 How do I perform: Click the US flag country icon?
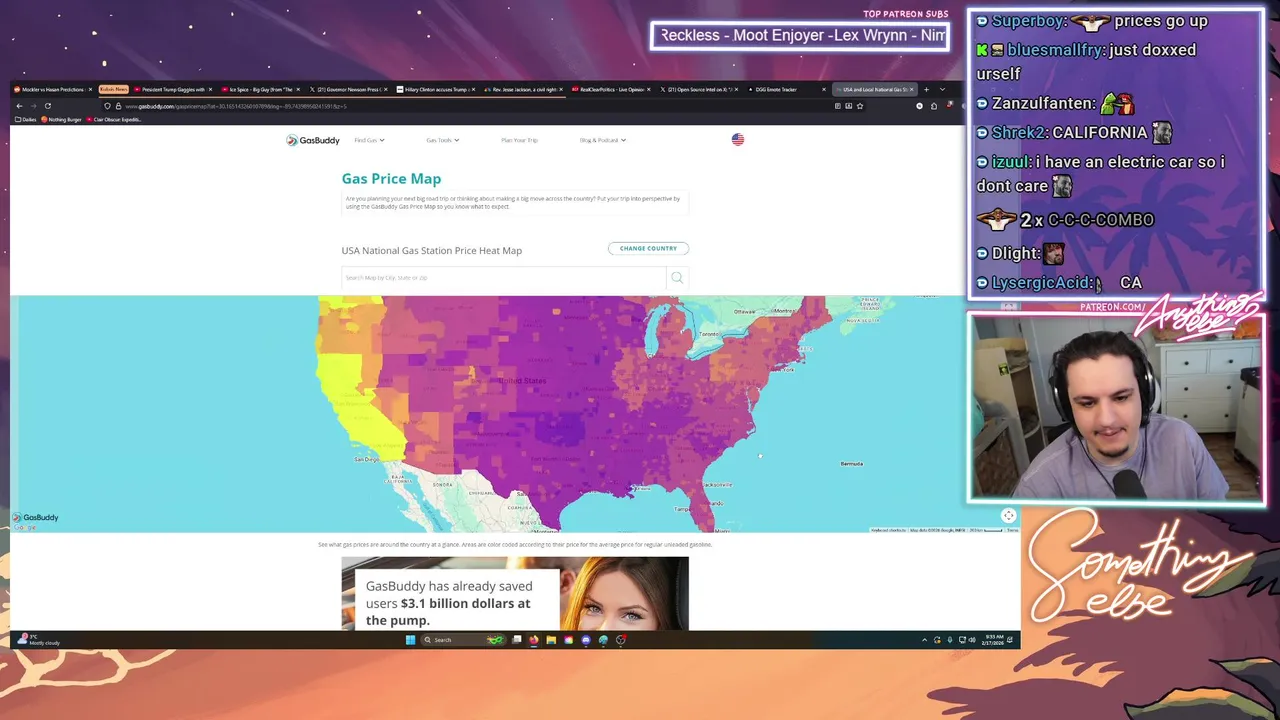(738, 140)
